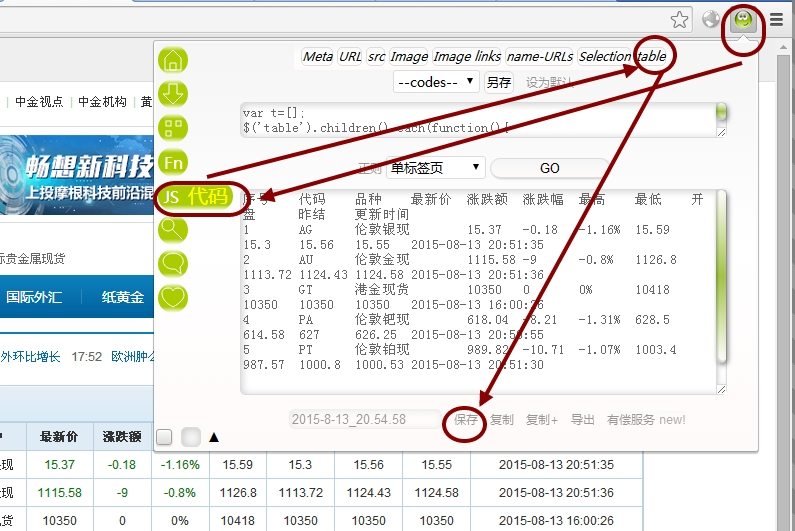Click the GO button
The image size is (795, 531).
tap(550, 168)
